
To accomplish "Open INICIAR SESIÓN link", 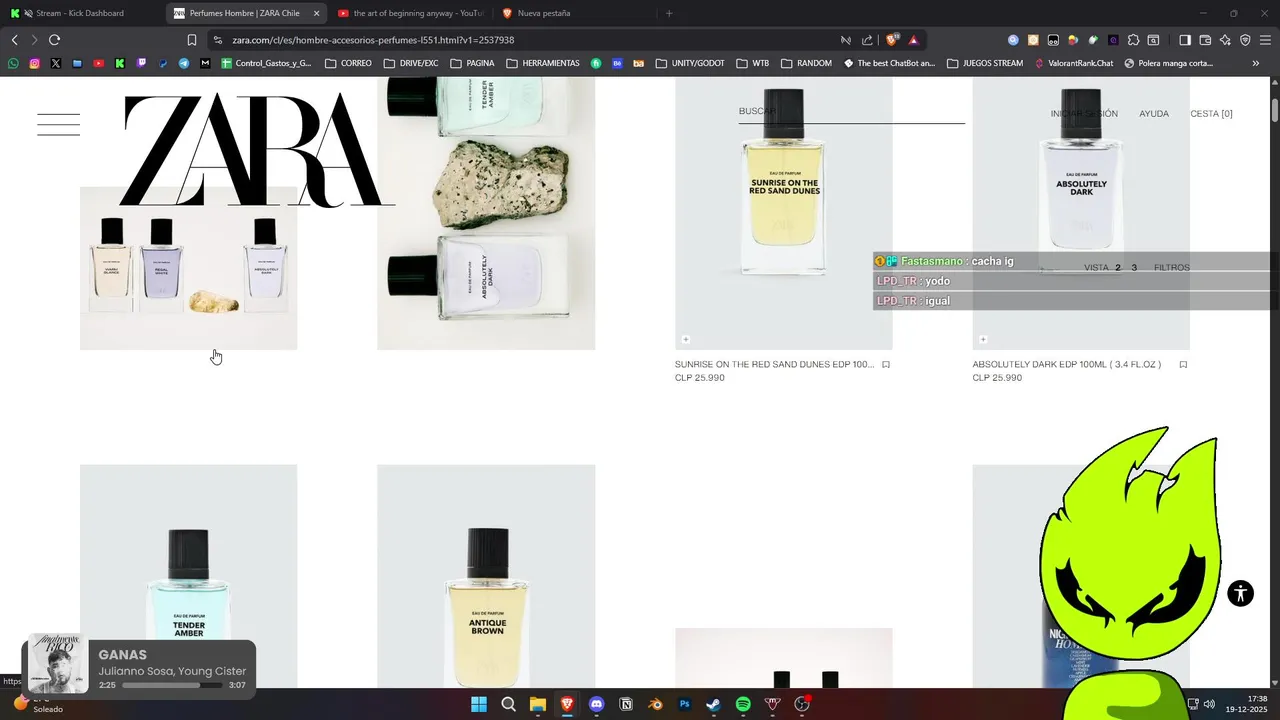I will 1084,114.
